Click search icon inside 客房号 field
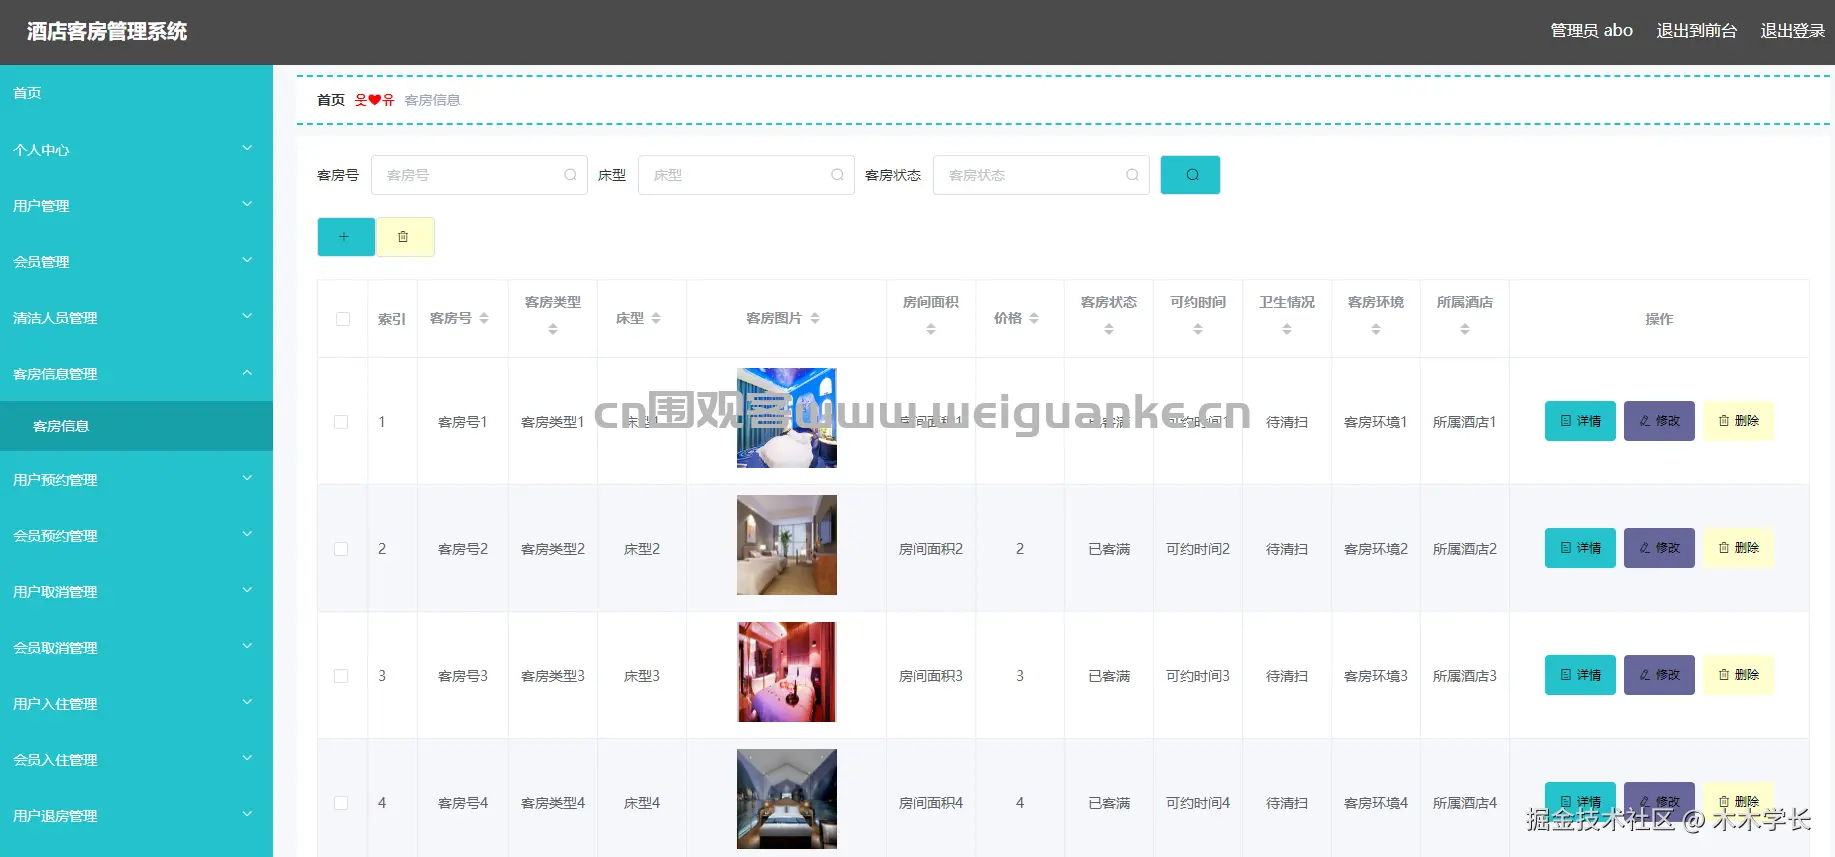The width and height of the screenshot is (1835, 857). pyautogui.click(x=570, y=175)
